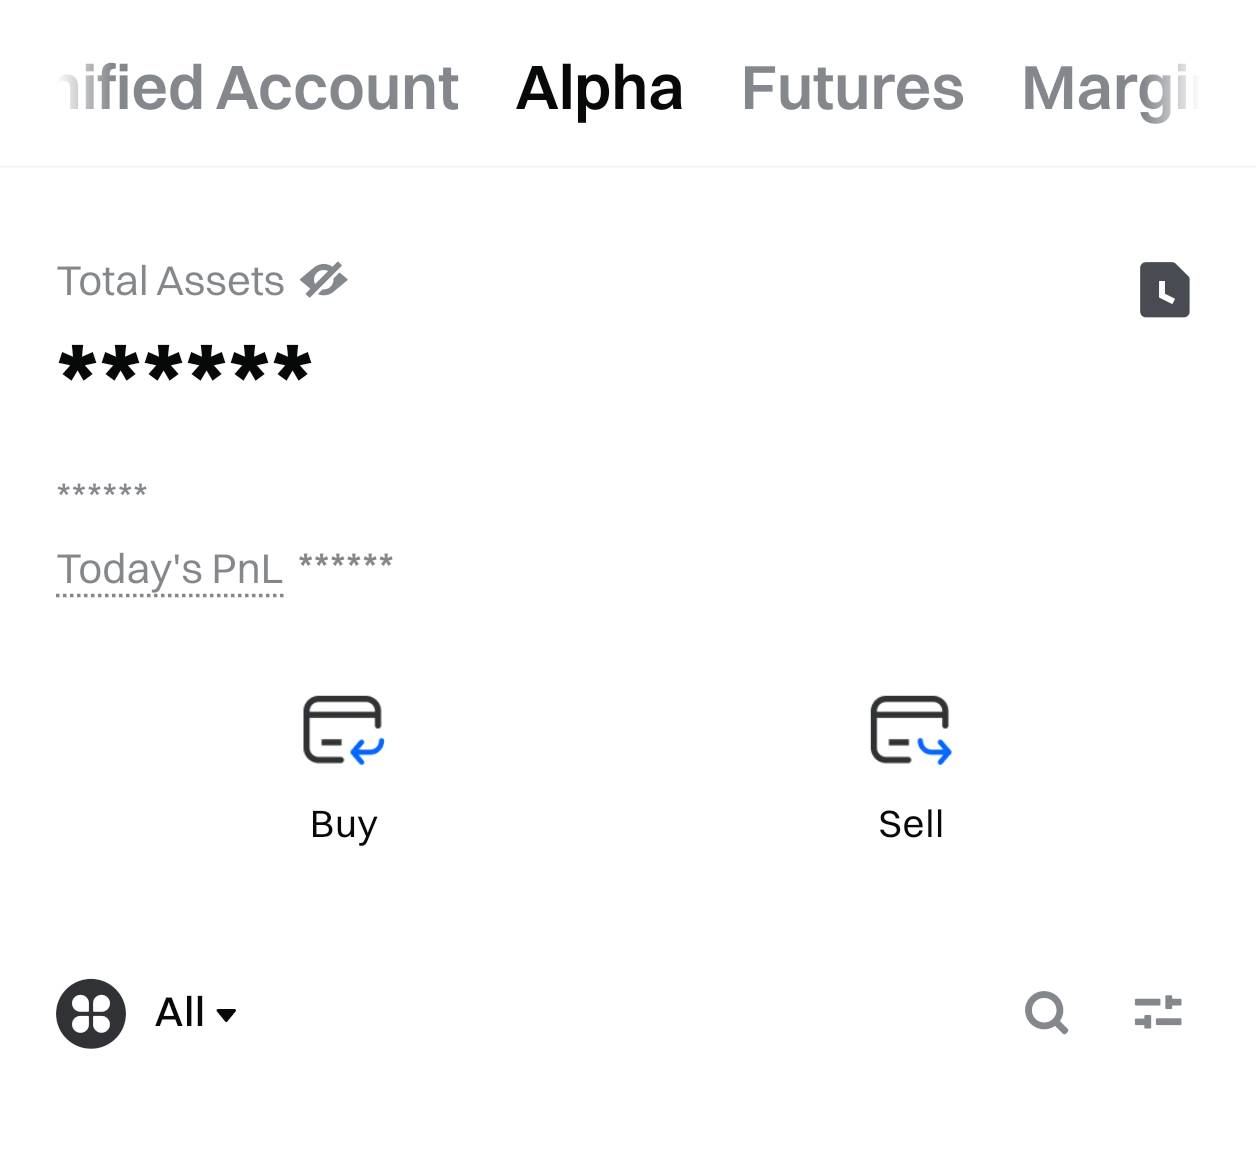The image size is (1256, 1155).
Task: Switch to the Futures tab
Action: click(852, 88)
